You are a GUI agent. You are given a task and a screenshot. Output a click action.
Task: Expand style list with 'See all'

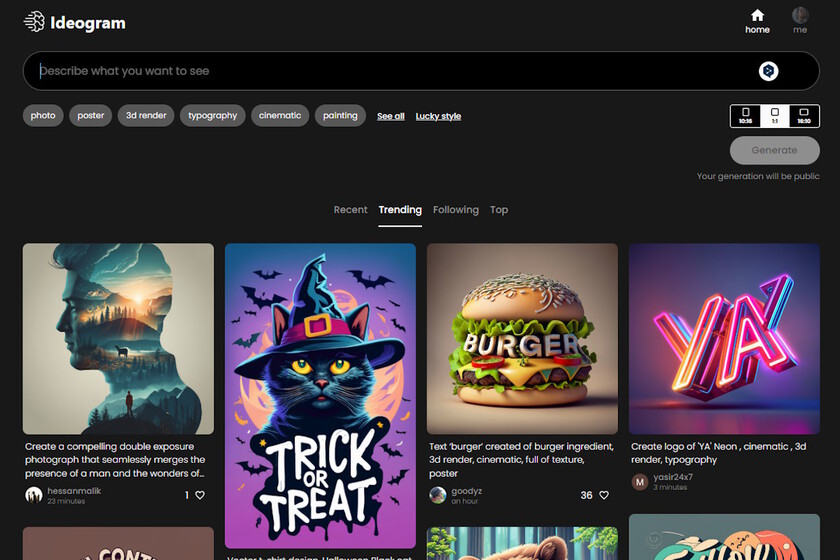390,116
